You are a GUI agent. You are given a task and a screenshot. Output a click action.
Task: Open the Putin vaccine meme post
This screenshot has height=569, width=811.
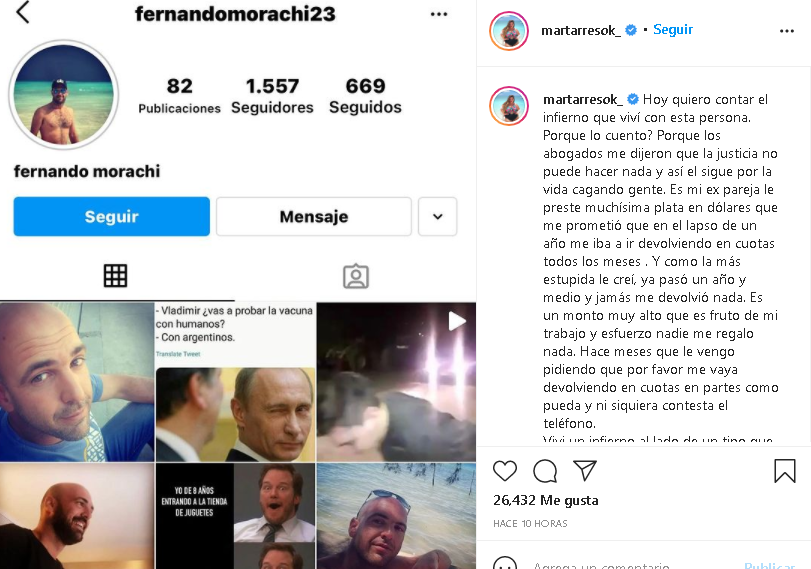pos(235,382)
